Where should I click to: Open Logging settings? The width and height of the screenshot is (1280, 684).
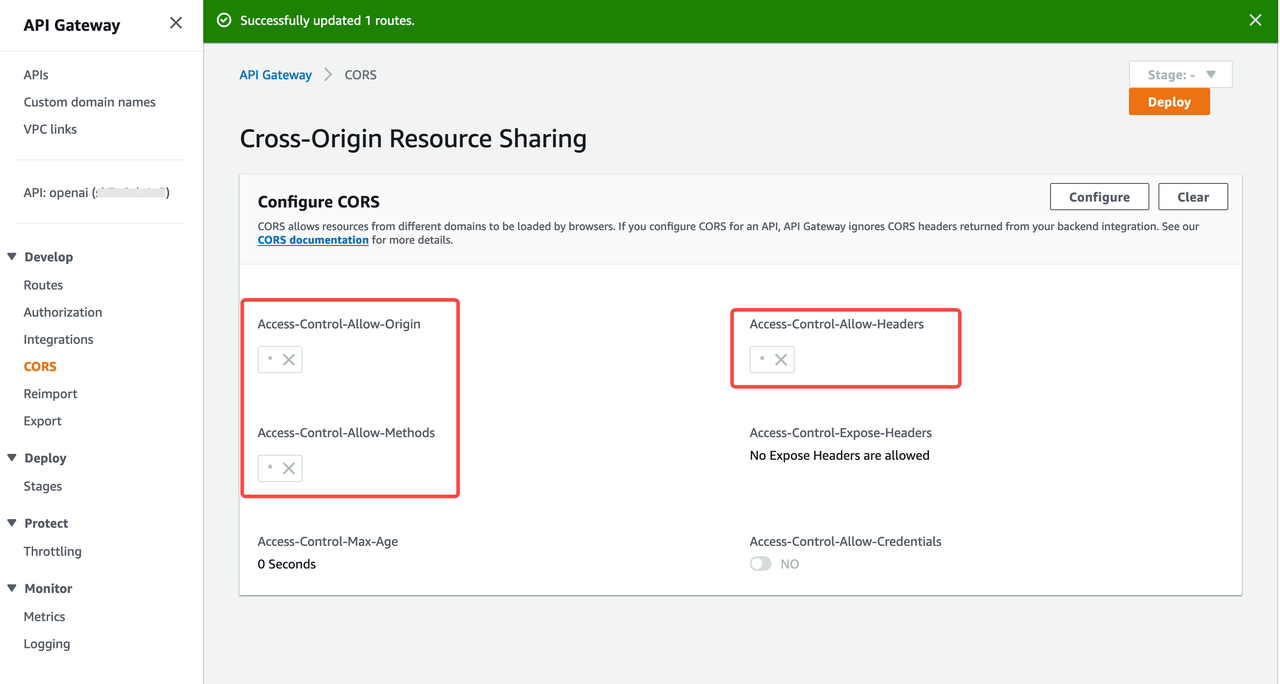pyautogui.click(x=47, y=644)
